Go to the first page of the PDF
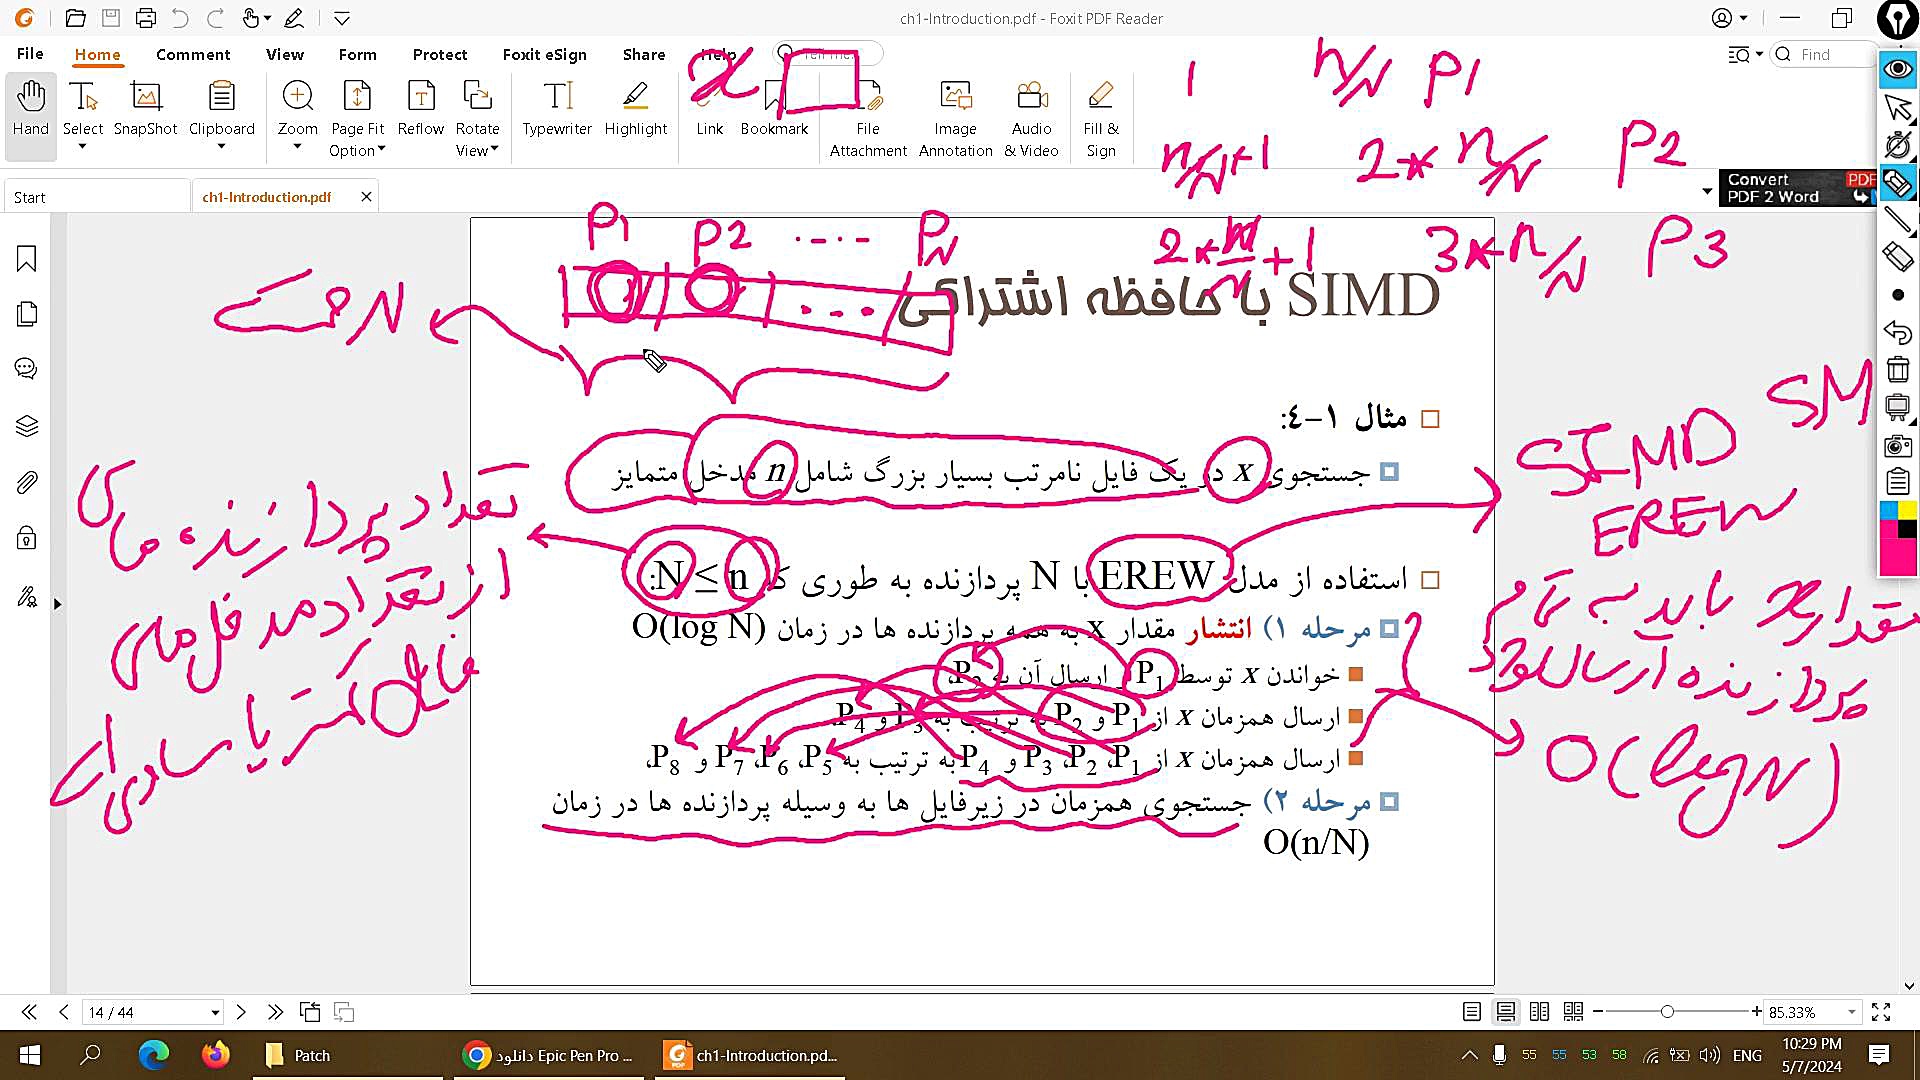 (x=29, y=1012)
